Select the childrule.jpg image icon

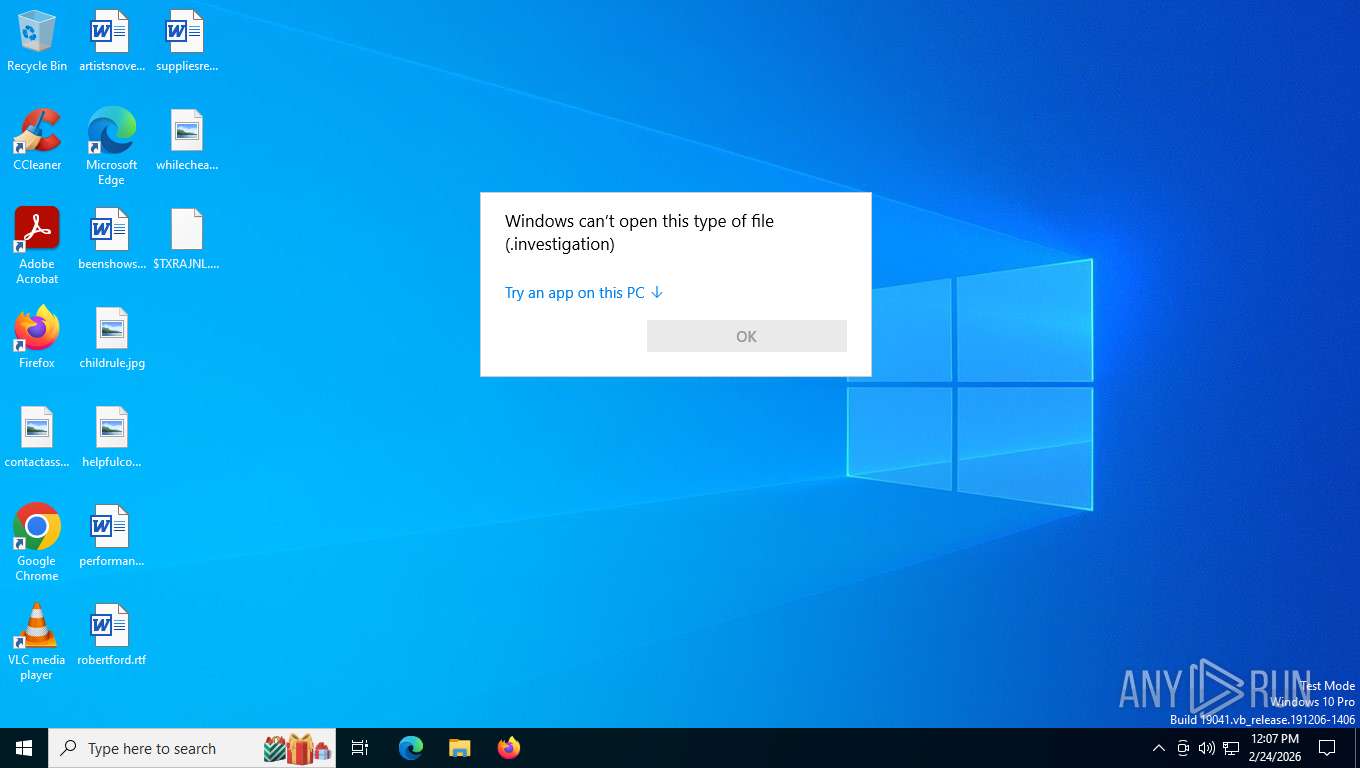coord(111,338)
